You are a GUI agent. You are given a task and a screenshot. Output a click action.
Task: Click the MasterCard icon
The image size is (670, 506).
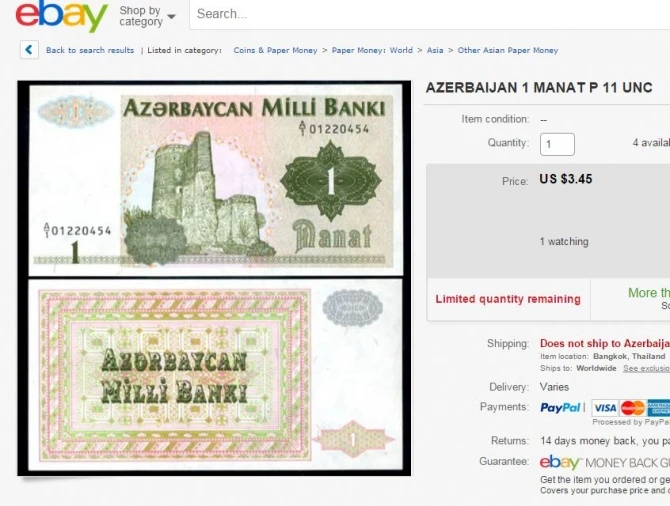point(632,408)
